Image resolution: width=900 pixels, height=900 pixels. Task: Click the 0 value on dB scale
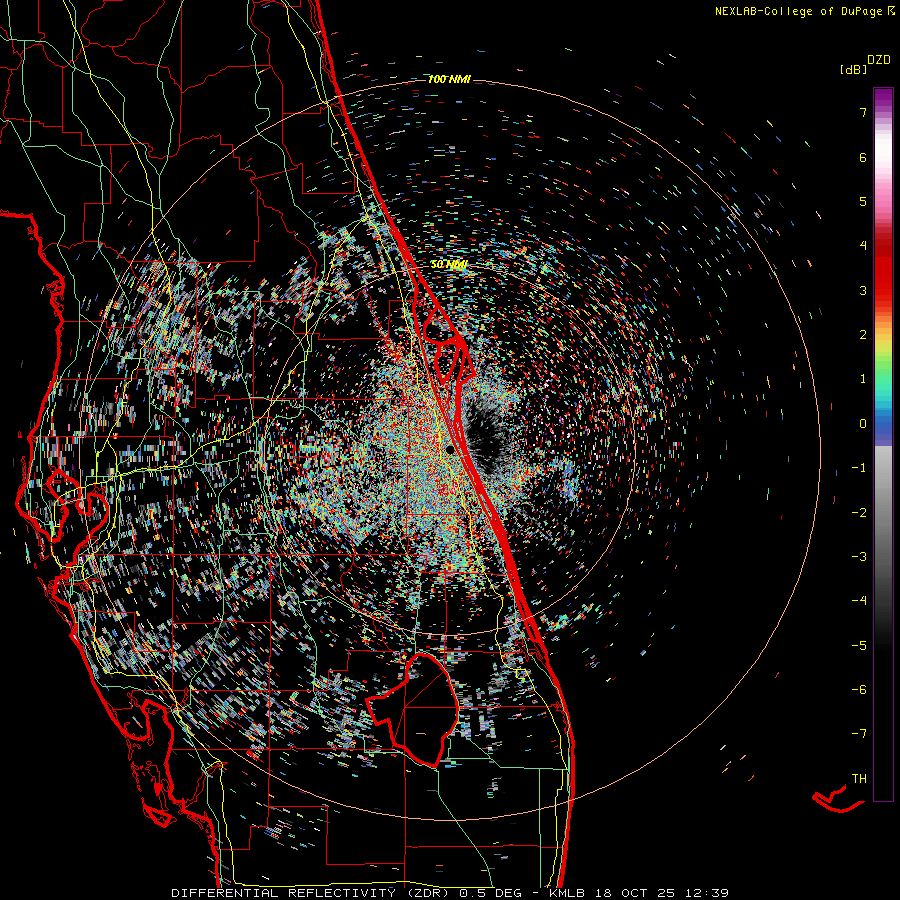coord(863,424)
